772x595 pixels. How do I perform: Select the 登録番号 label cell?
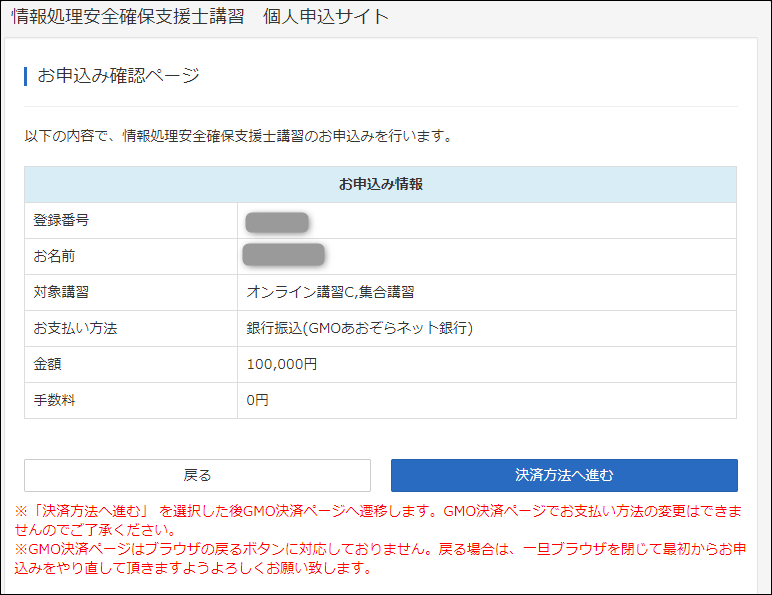pos(131,221)
